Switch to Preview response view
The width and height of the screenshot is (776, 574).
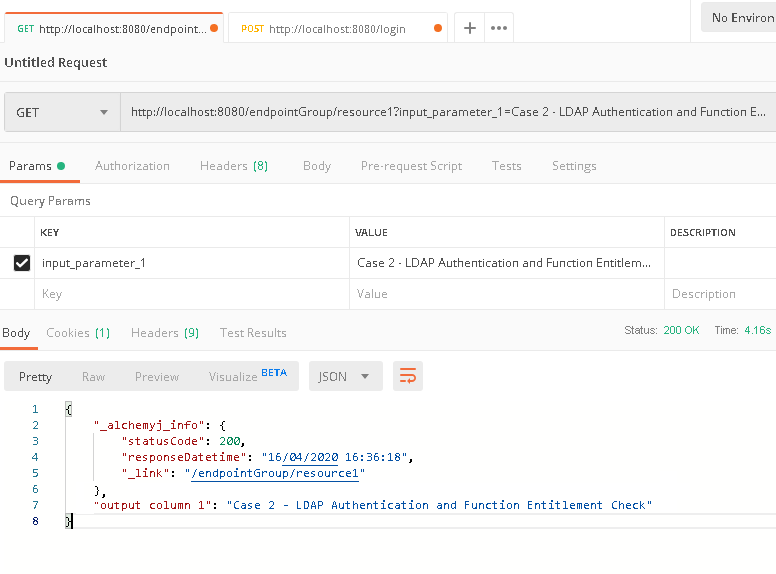157,377
